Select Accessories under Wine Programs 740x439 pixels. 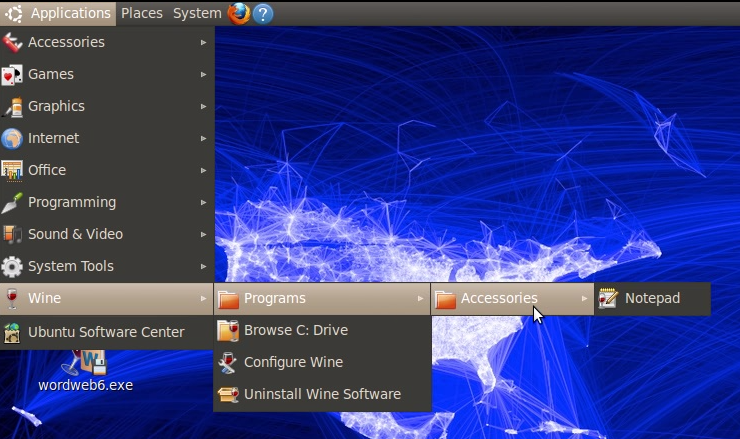point(513,299)
